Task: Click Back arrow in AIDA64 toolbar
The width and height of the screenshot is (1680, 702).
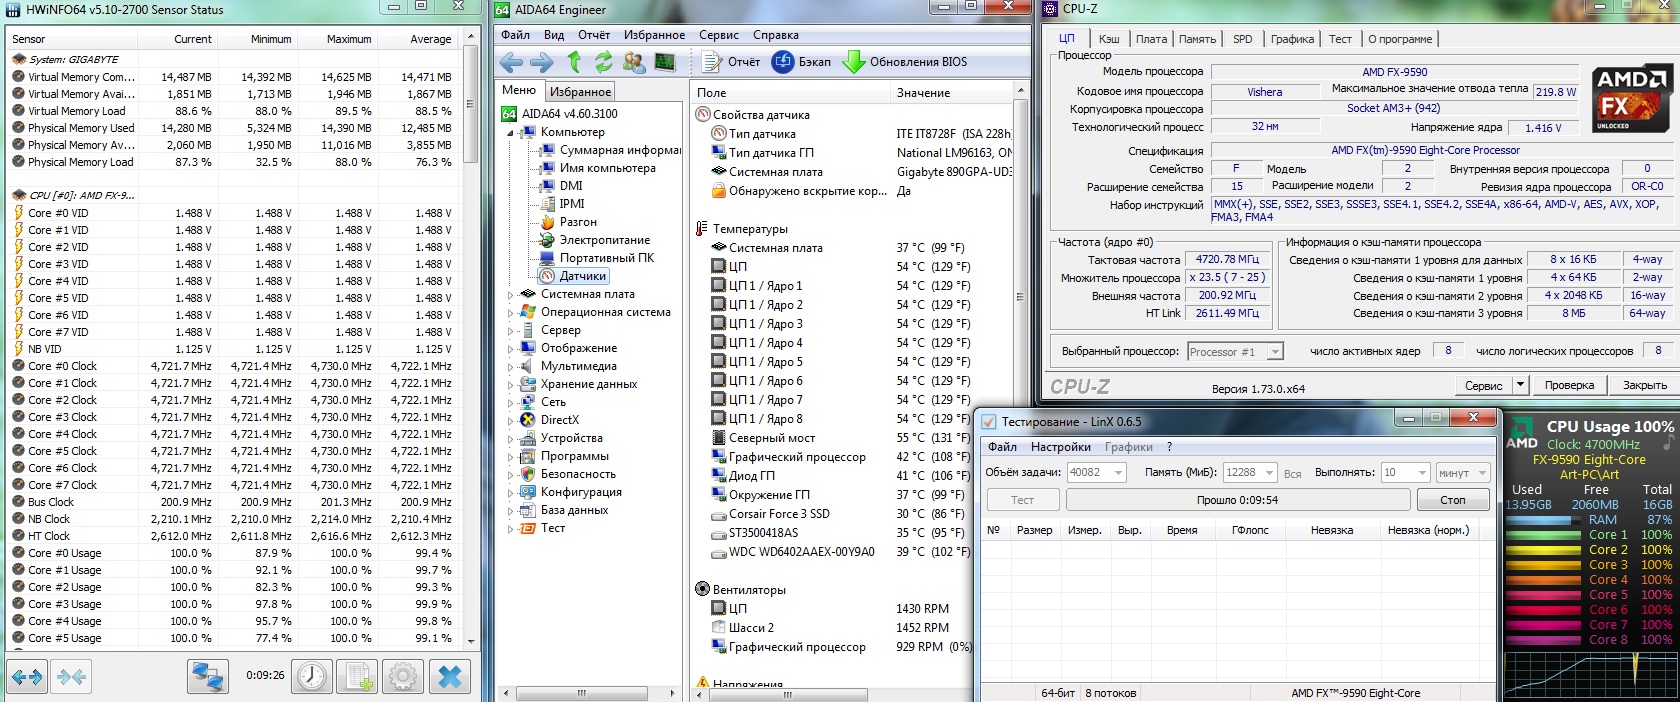Action: [x=511, y=62]
